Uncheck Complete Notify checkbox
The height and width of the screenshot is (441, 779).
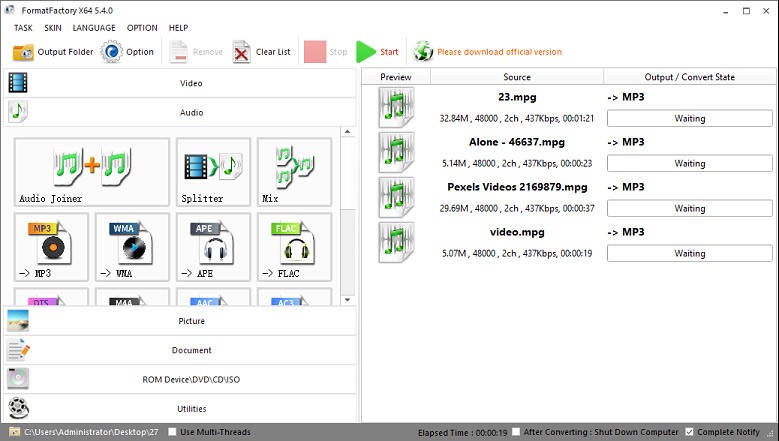click(689, 432)
